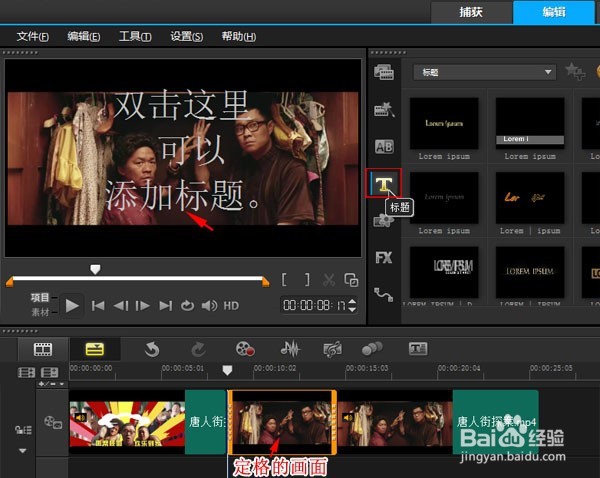
Task: Toggle HD preview mode
Action: [x=231, y=306]
